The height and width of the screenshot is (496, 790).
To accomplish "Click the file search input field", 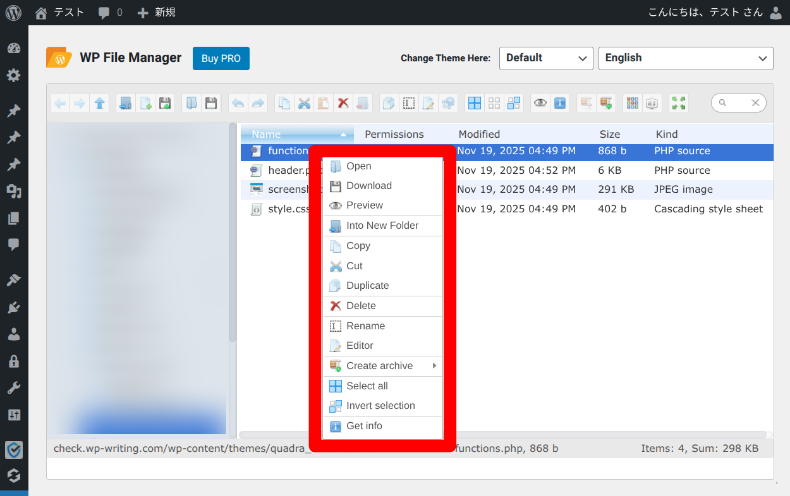I will tap(738, 103).
